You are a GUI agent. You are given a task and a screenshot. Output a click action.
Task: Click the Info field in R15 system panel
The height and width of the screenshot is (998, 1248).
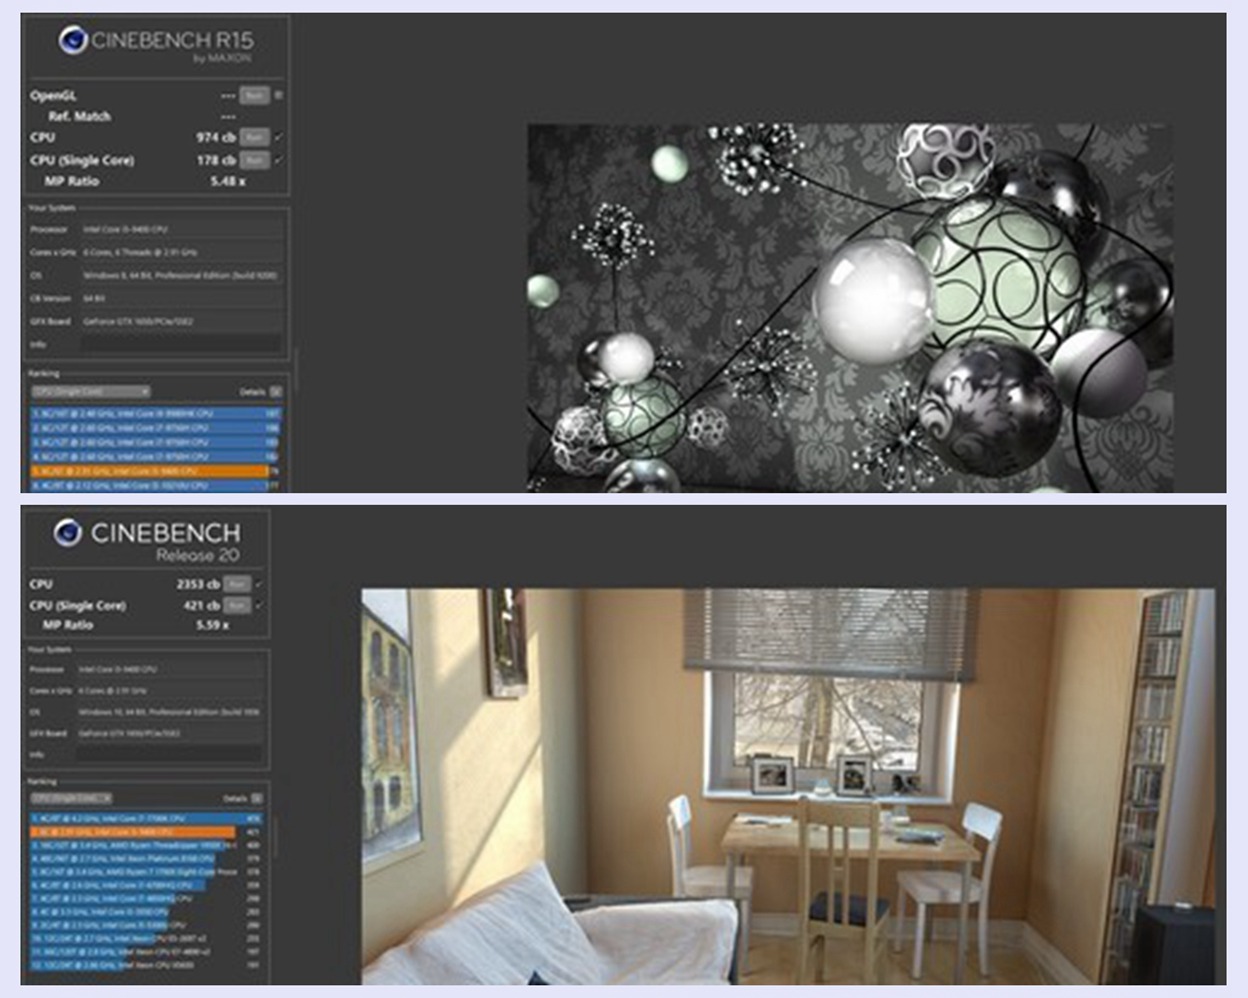coord(181,344)
